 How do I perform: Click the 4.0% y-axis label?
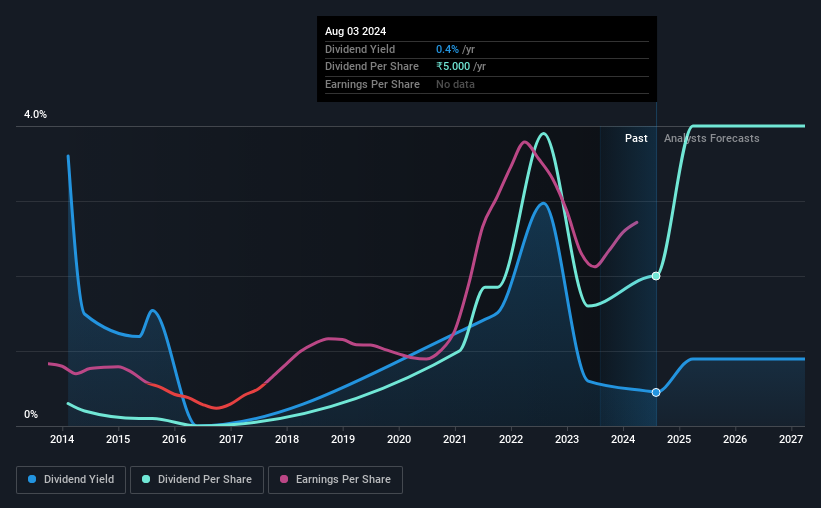[35, 114]
